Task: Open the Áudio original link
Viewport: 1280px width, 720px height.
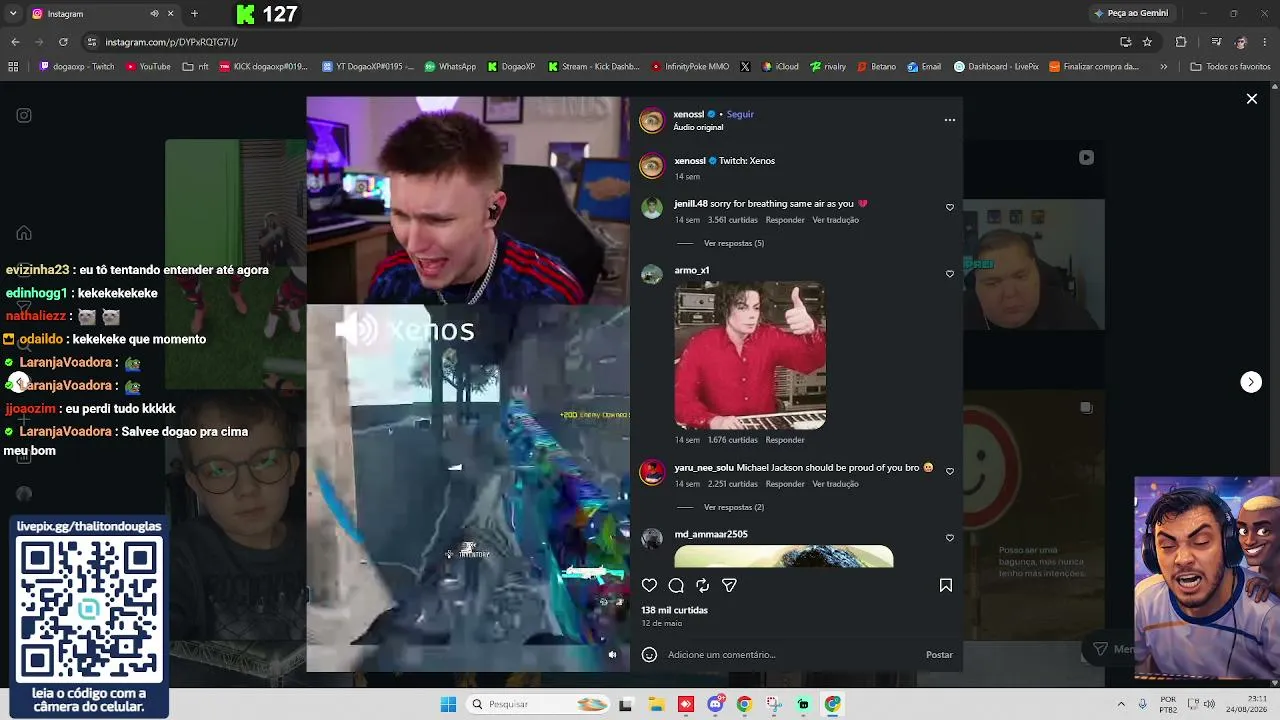Action: tap(698, 128)
